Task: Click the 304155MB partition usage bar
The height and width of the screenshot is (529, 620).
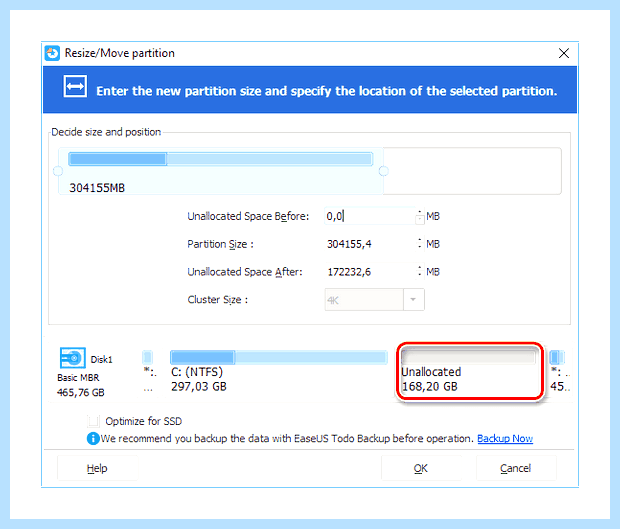Action: (x=221, y=159)
